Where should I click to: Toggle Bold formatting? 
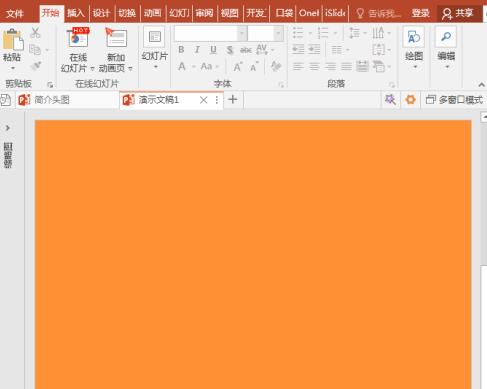[x=181, y=50]
